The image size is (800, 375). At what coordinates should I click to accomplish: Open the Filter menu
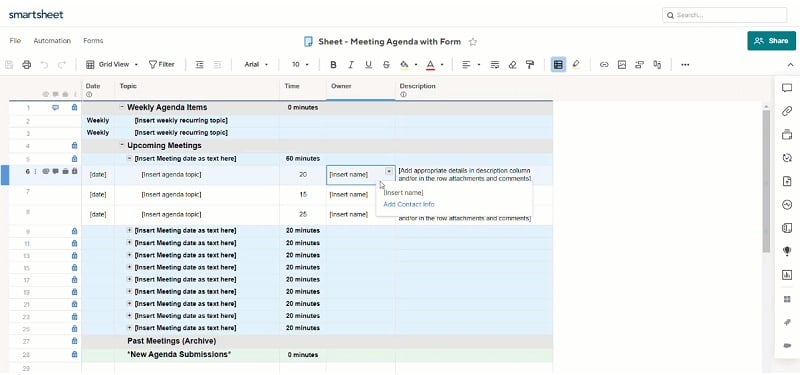[162, 65]
